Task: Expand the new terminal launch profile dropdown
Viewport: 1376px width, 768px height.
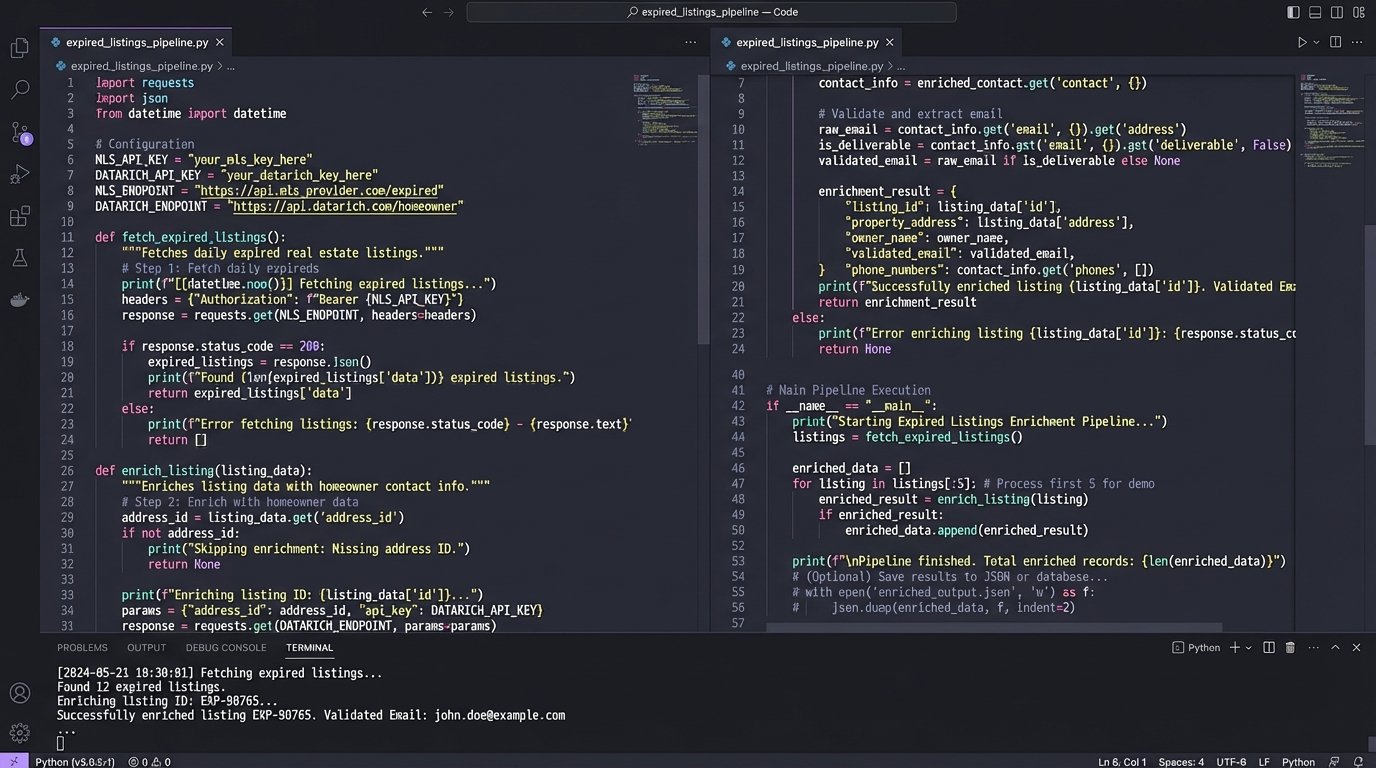Action: [1249, 648]
